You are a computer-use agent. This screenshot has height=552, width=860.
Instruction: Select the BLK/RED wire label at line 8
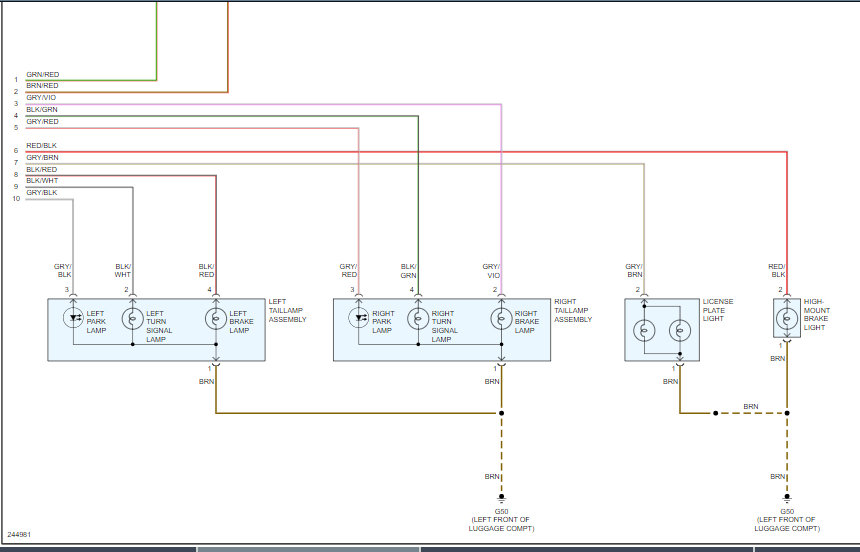[41, 170]
